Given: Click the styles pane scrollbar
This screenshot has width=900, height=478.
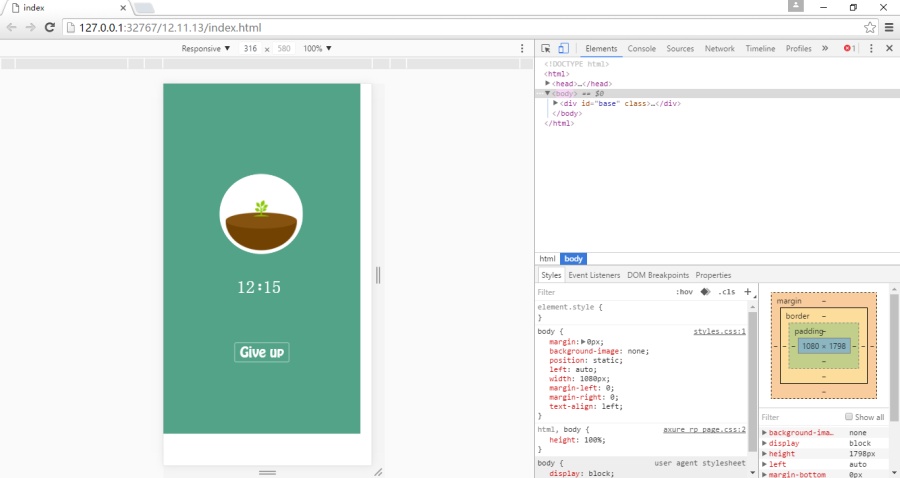Looking at the screenshot, I should [x=752, y=381].
